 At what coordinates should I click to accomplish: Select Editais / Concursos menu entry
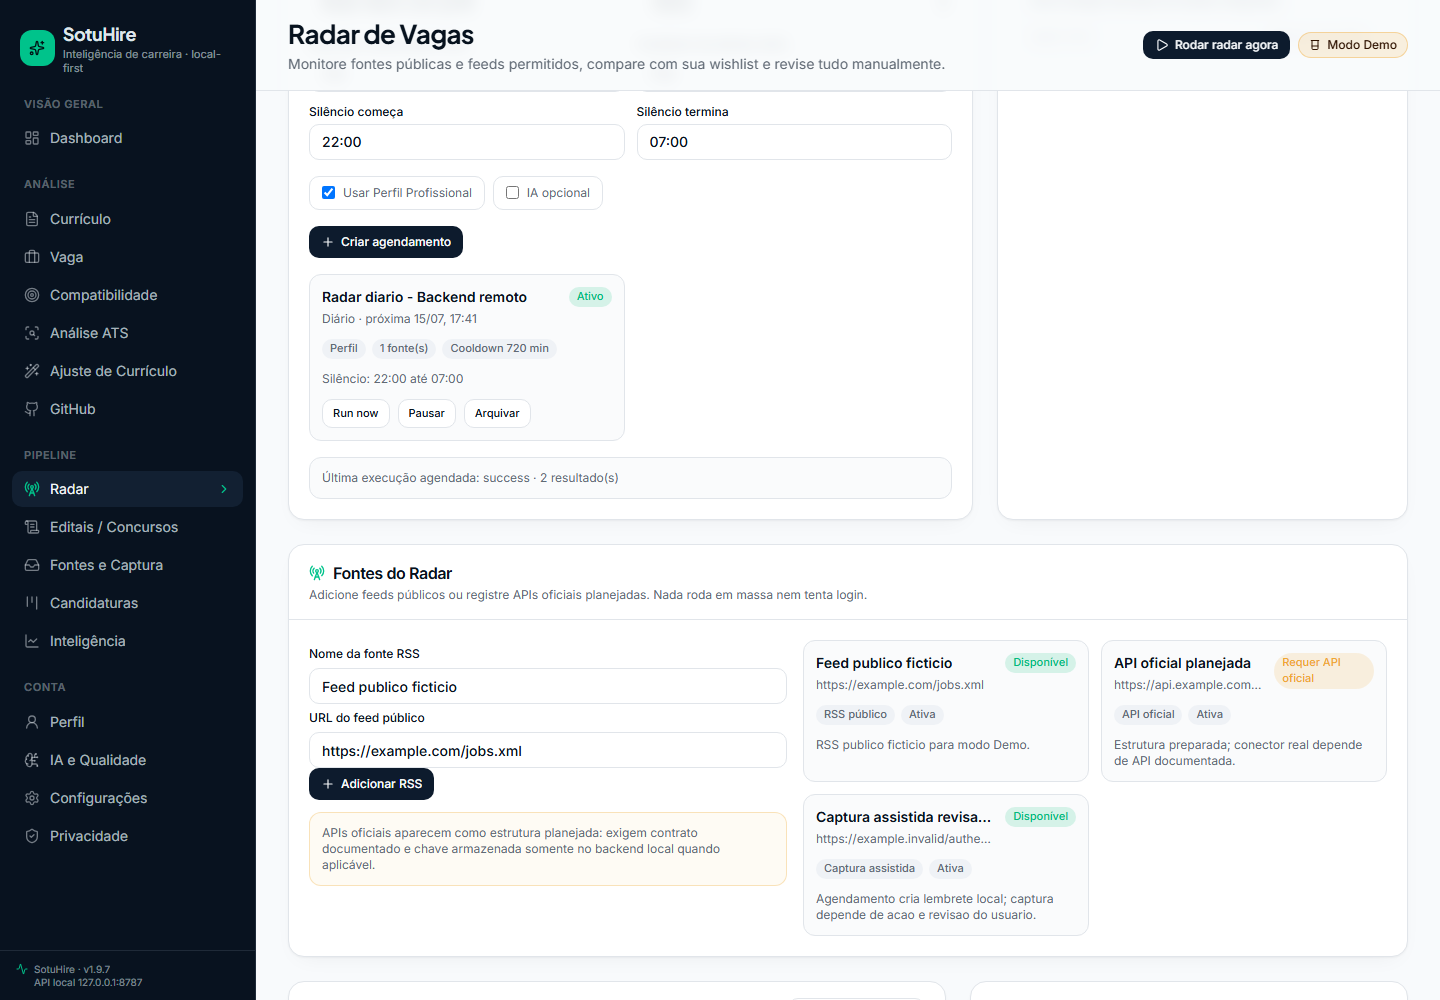click(127, 527)
